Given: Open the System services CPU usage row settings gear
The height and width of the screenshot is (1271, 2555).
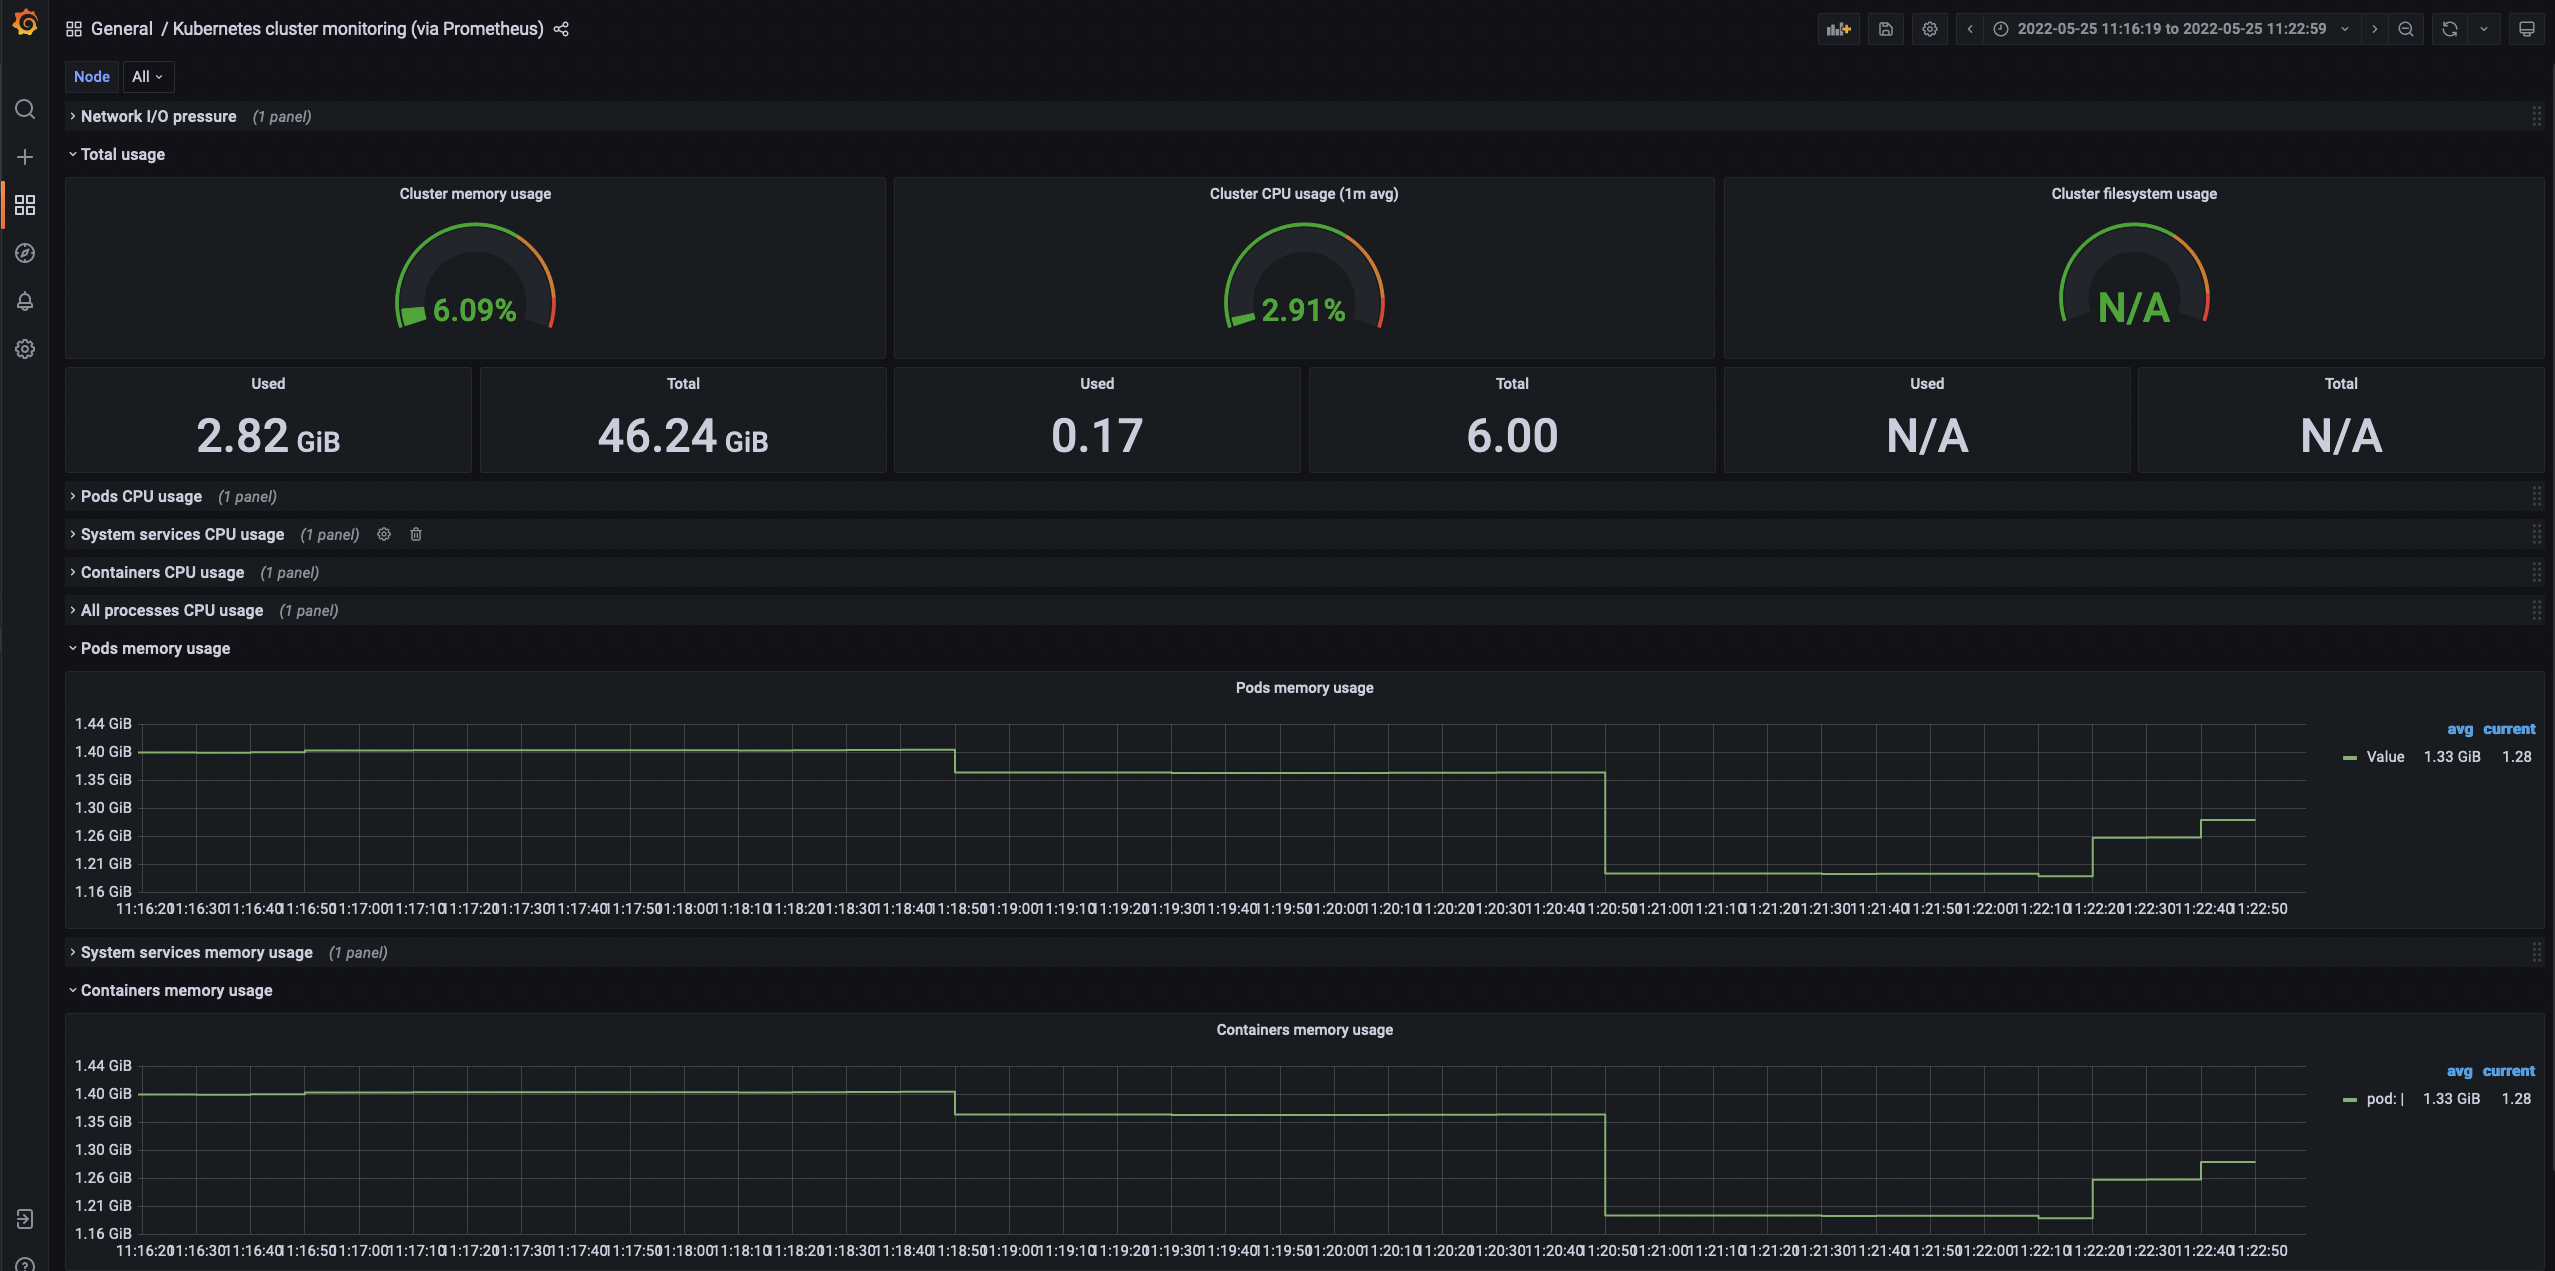Looking at the screenshot, I should tap(384, 534).
